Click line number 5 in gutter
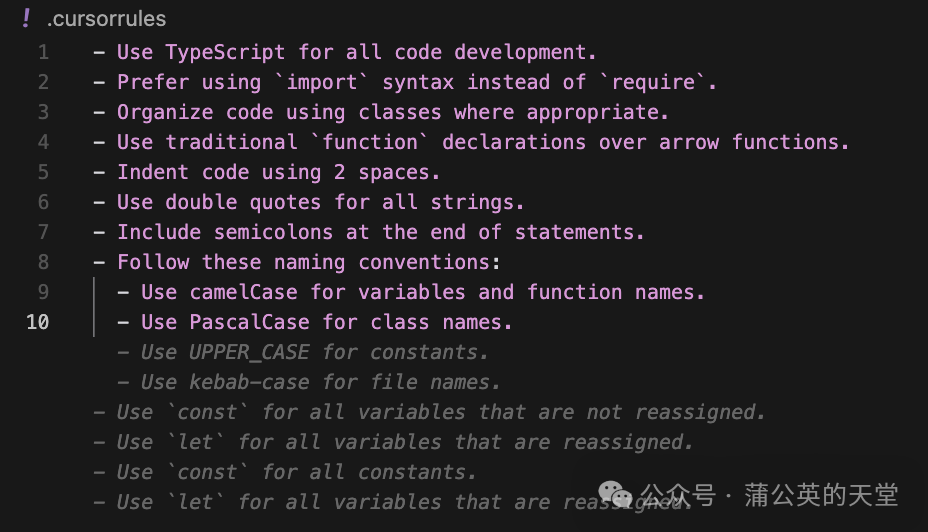The height and width of the screenshot is (532, 928). coord(43,172)
